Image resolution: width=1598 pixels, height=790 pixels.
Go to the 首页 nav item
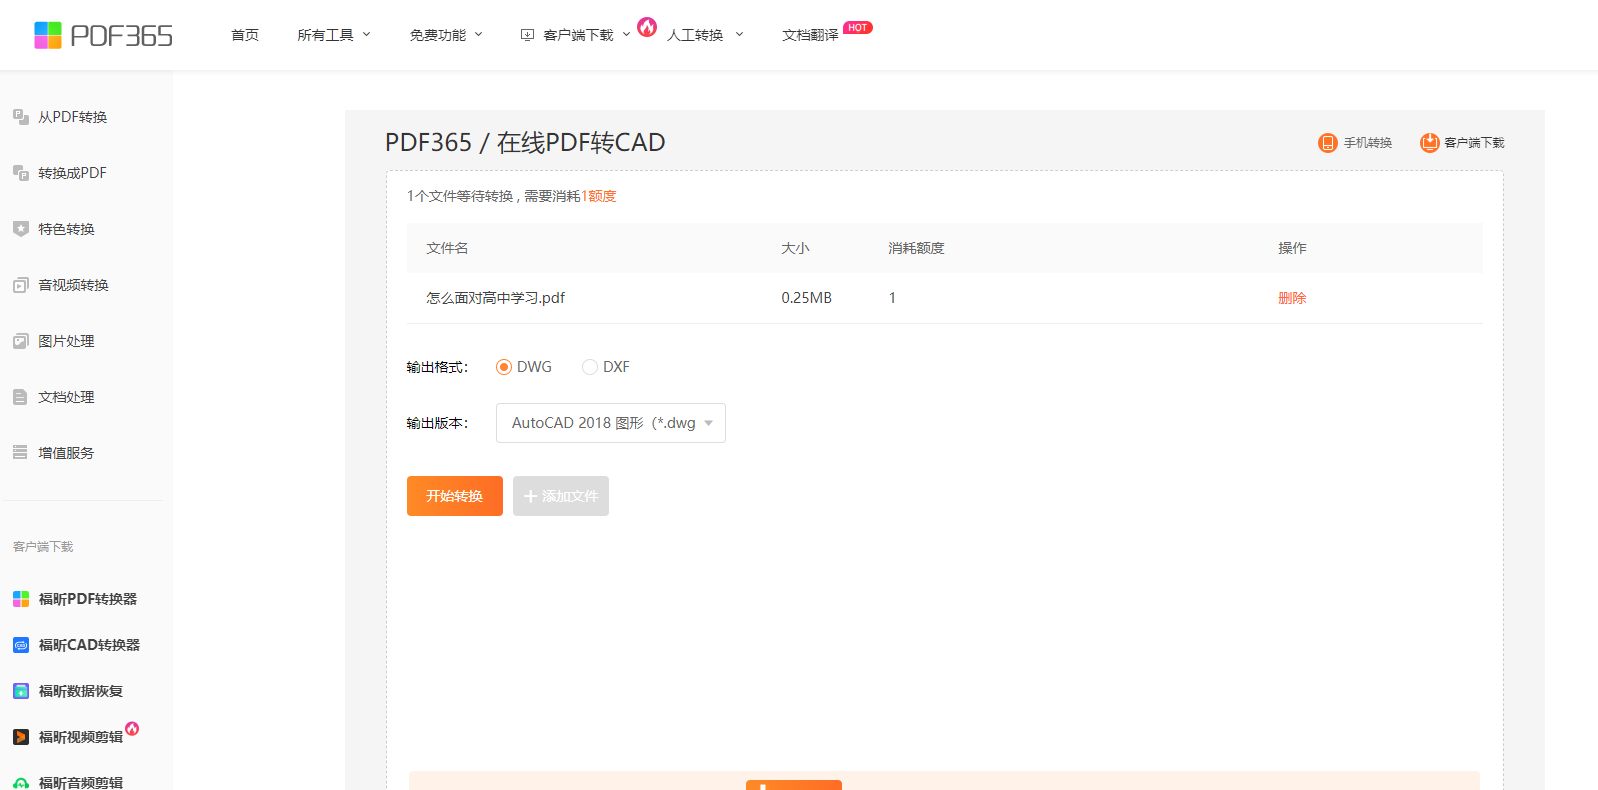(245, 35)
